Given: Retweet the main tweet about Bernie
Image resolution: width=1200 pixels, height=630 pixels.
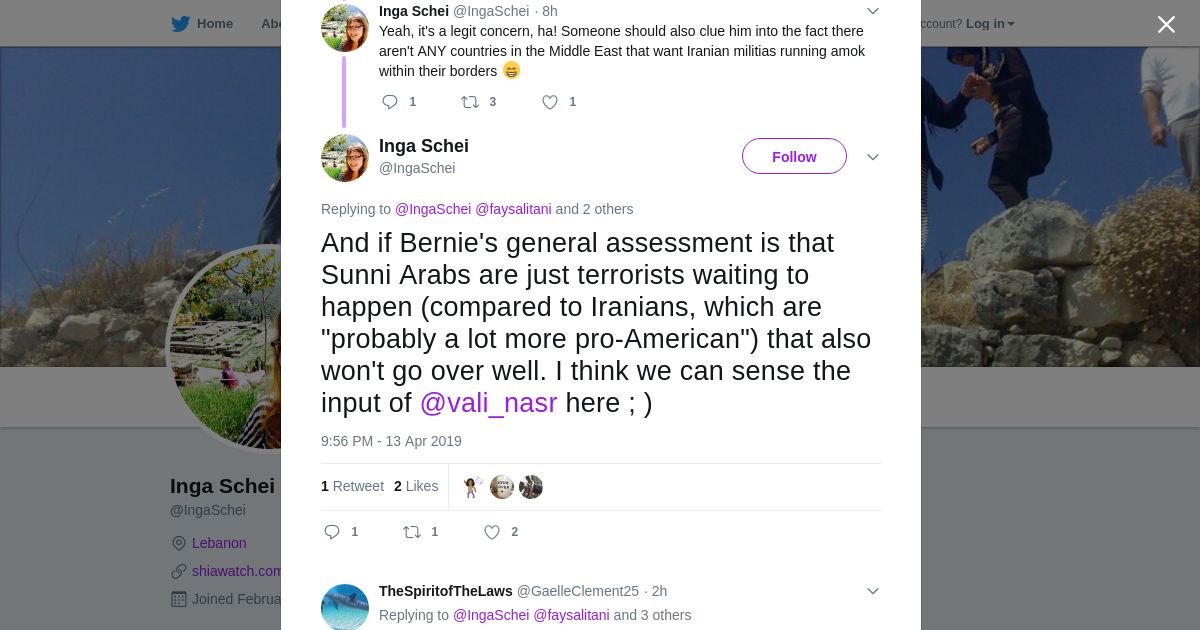Looking at the screenshot, I should pos(412,532).
